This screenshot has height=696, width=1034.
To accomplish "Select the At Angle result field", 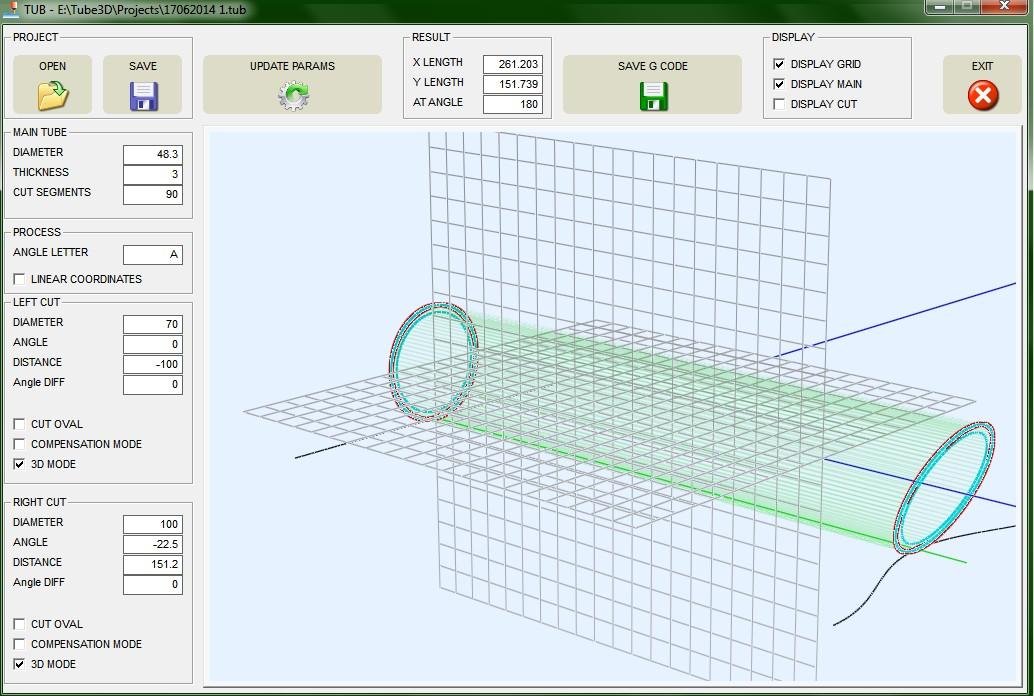I will 514,103.
